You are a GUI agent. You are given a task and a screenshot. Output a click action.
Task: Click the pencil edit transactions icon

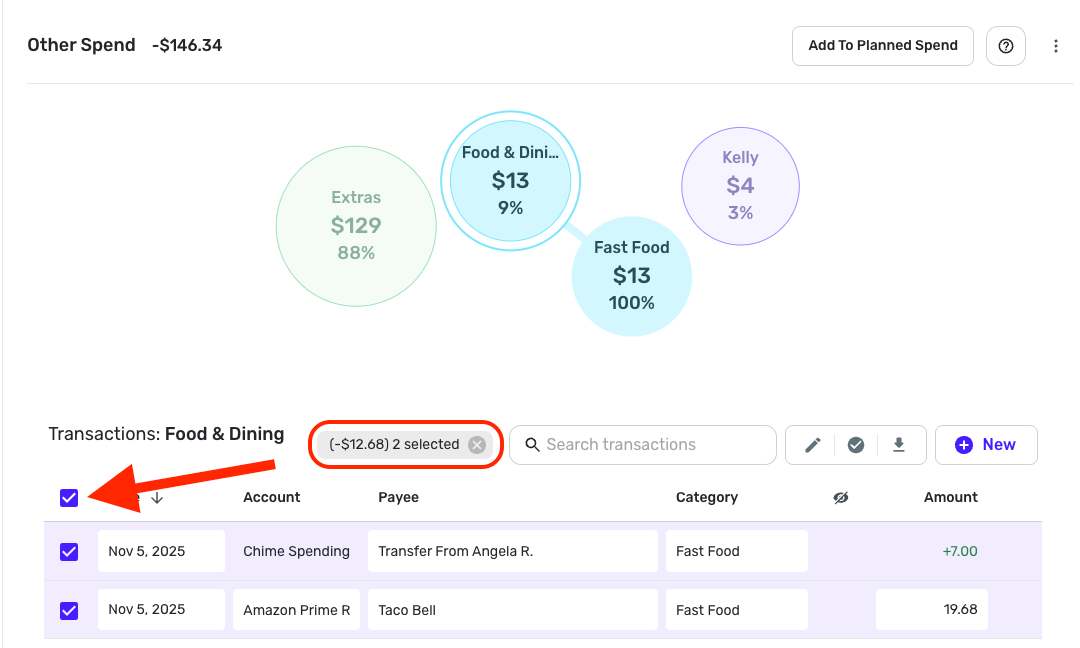(813, 445)
